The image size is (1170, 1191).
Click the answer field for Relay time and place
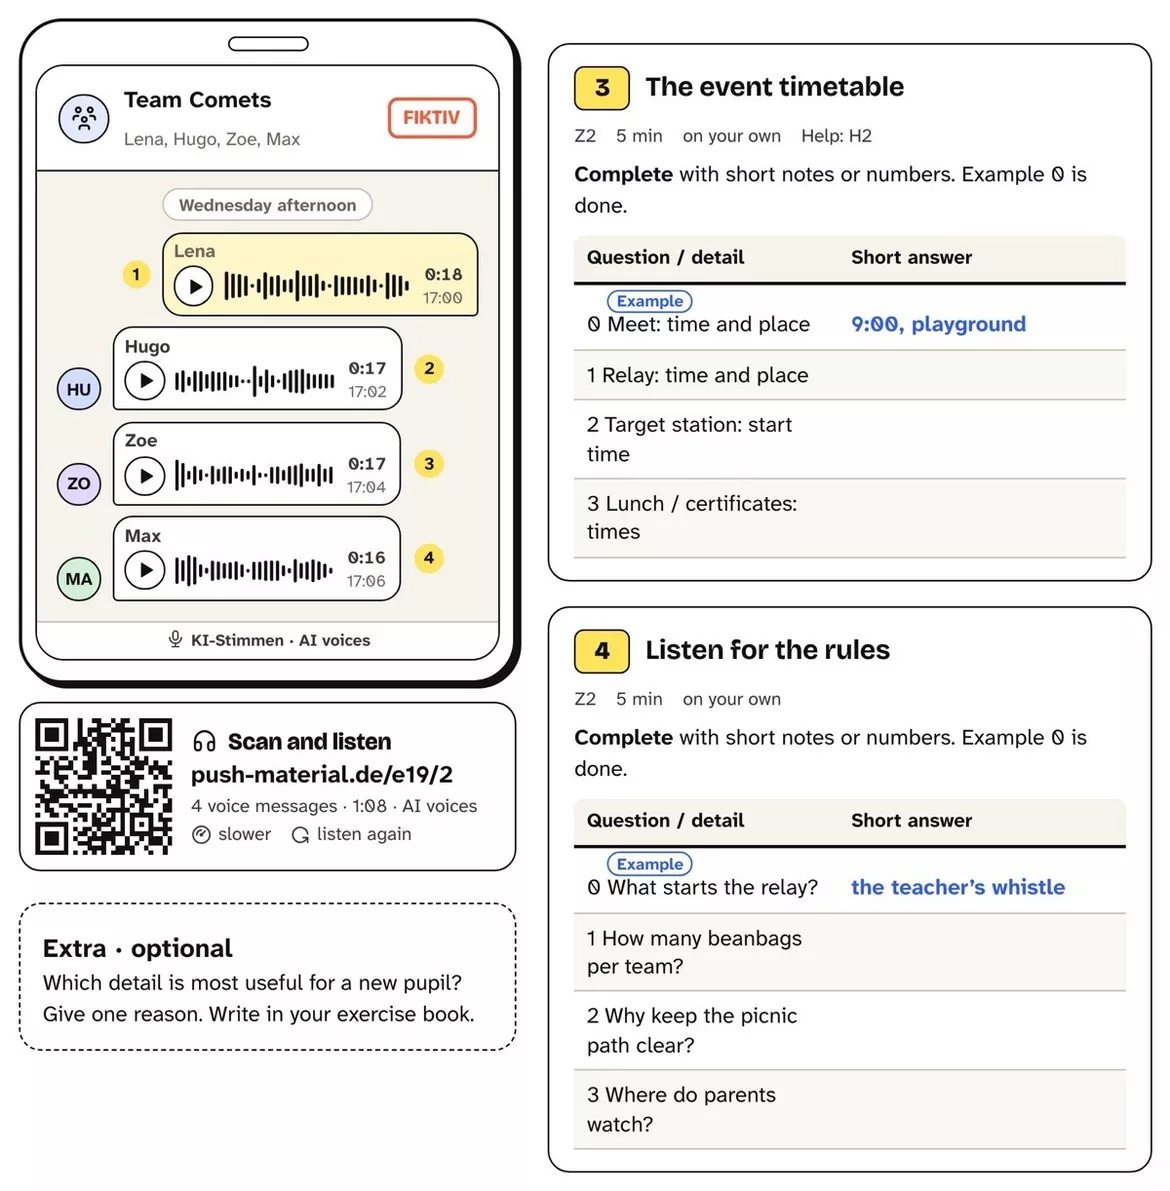point(988,375)
